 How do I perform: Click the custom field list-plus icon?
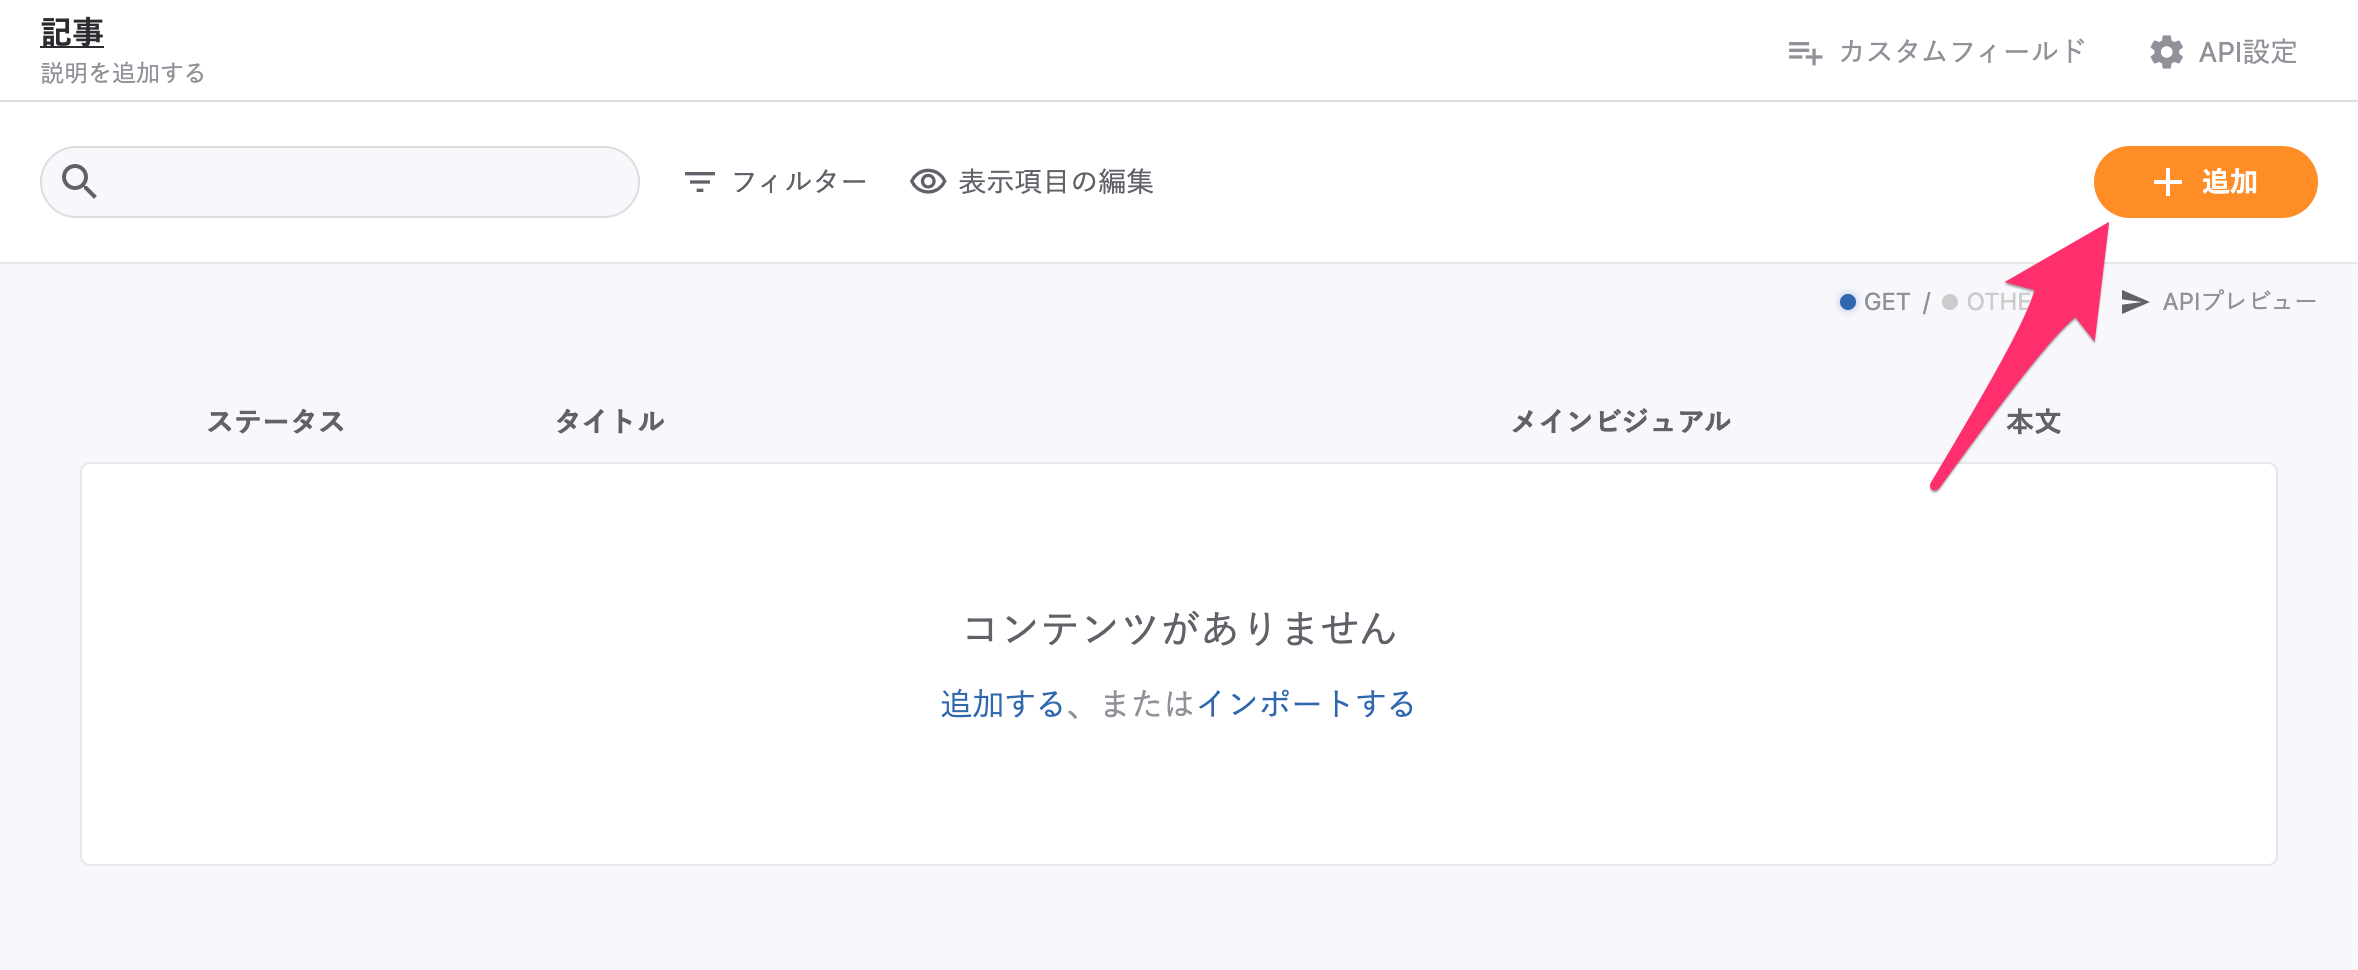coord(1804,52)
